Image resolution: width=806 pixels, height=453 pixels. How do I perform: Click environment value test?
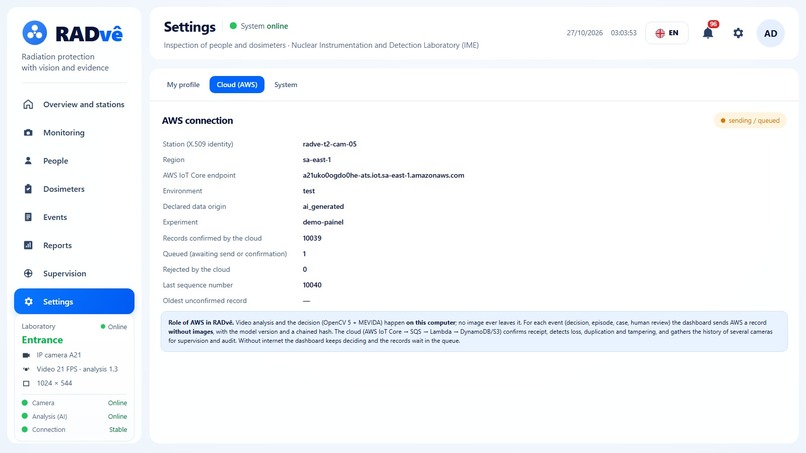[308, 191]
